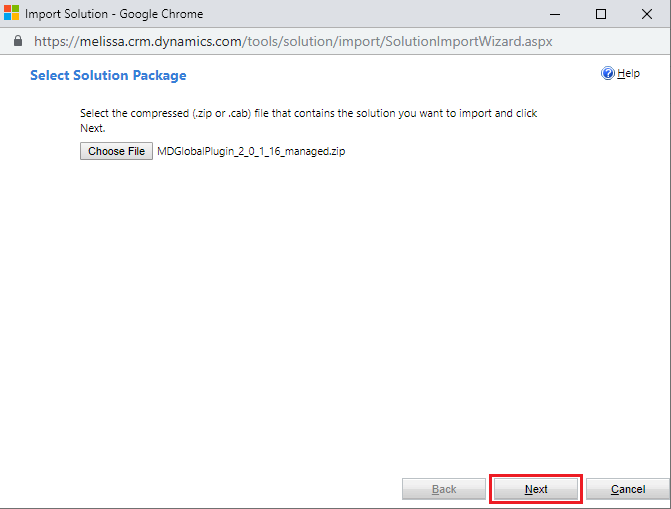Image resolution: width=671 pixels, height=509 pixels.
Task: Close the Import Solution window
Action: [x=647, y=14]
